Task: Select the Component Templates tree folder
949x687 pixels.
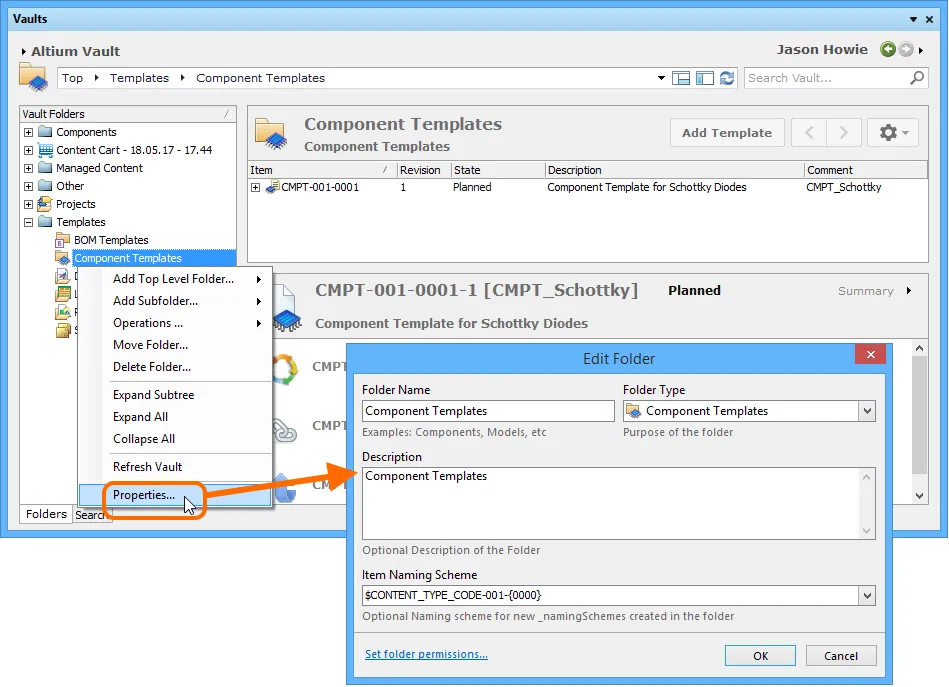Action: (x=128, y=258)
